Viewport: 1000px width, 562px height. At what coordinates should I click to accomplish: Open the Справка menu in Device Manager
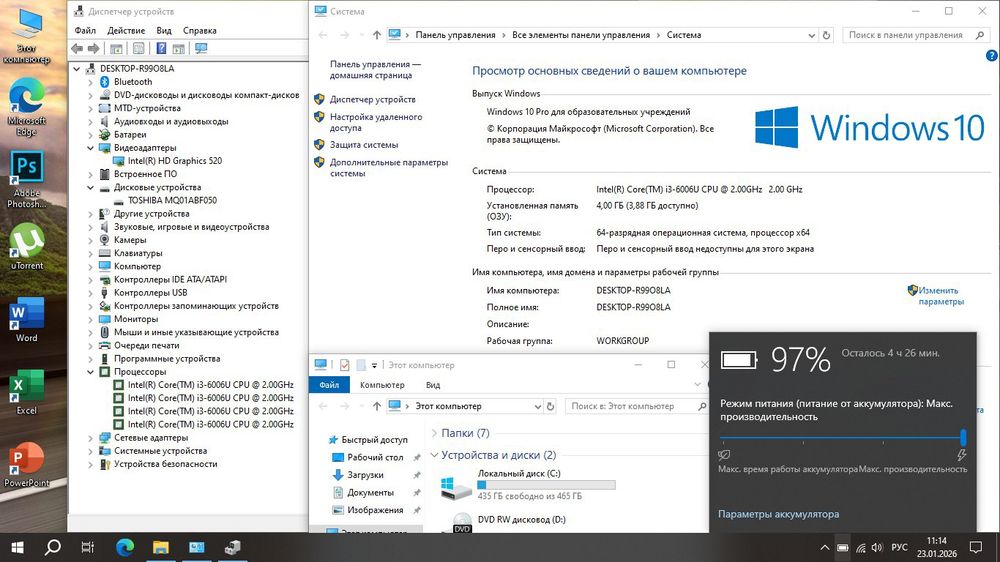coord(200,31)
